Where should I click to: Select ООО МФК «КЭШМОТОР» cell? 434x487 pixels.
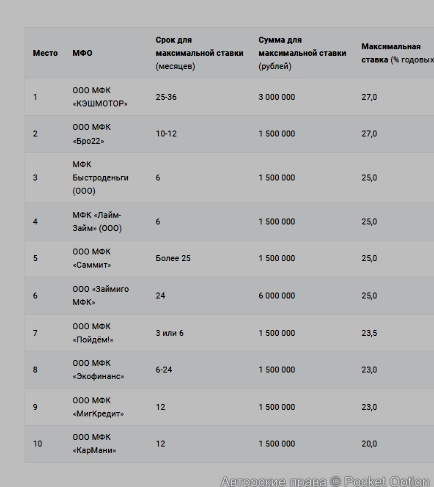coord(100,97)
